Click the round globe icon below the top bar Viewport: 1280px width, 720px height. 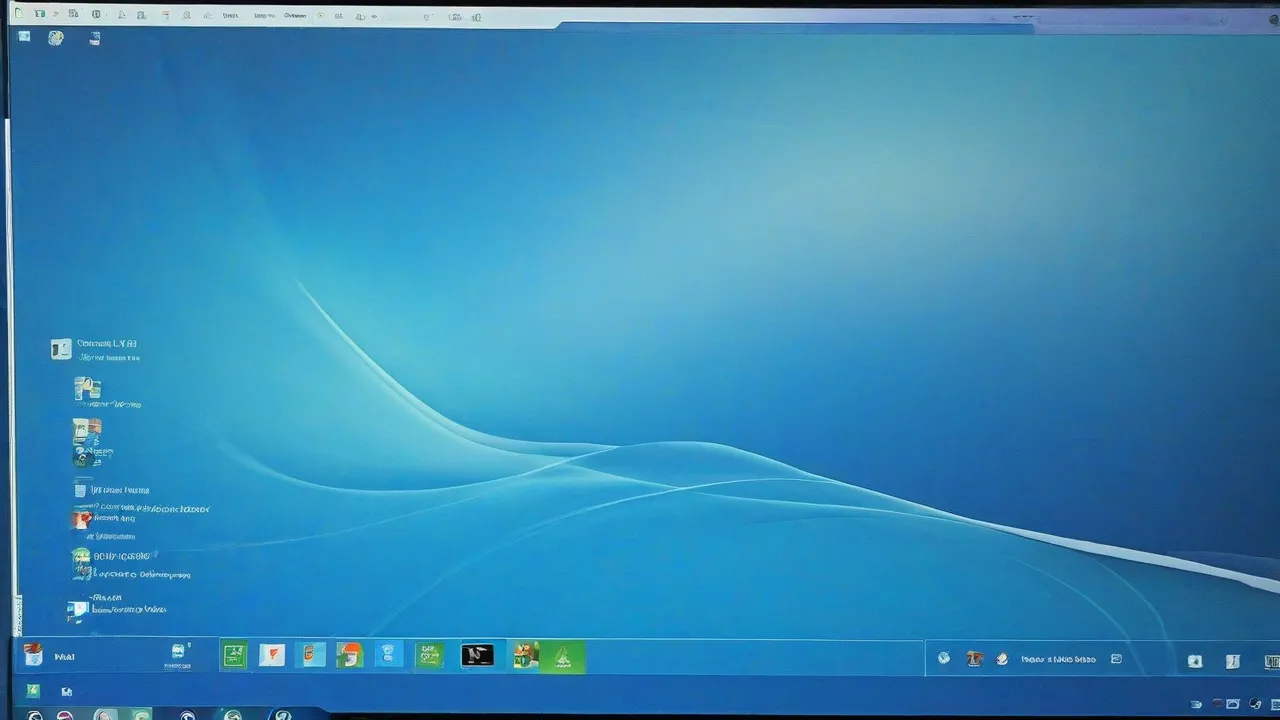pos(56,38)
